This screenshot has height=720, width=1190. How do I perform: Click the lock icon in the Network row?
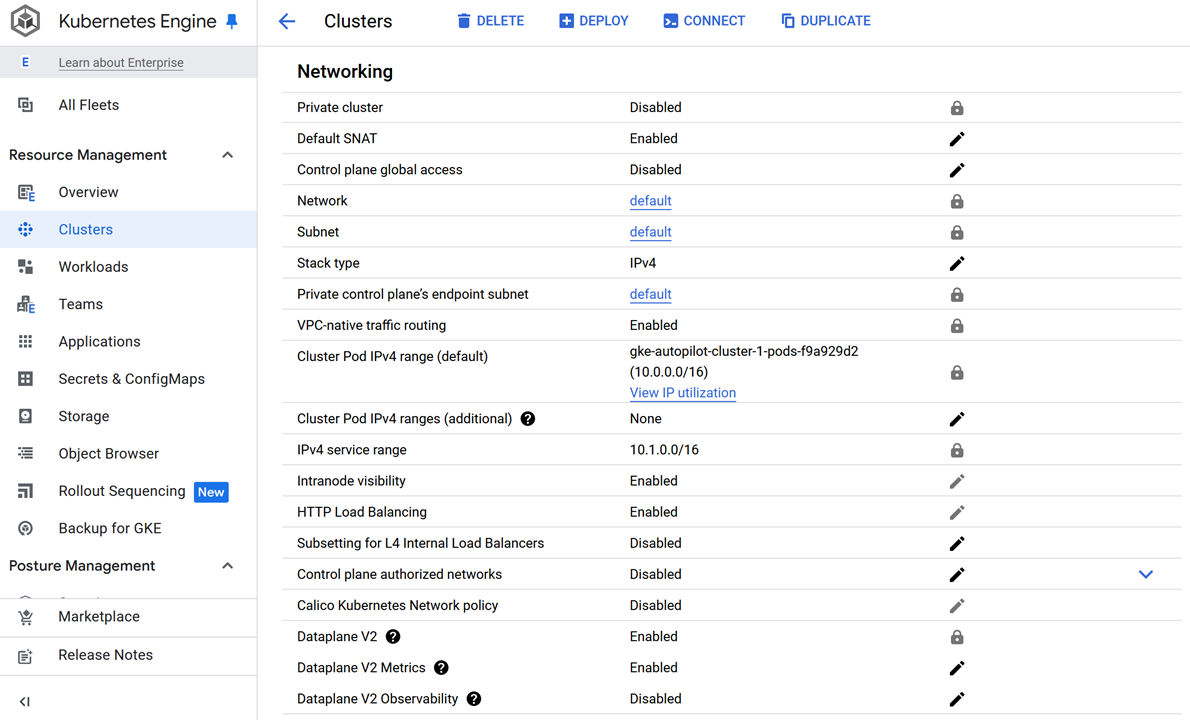(957, 201)
